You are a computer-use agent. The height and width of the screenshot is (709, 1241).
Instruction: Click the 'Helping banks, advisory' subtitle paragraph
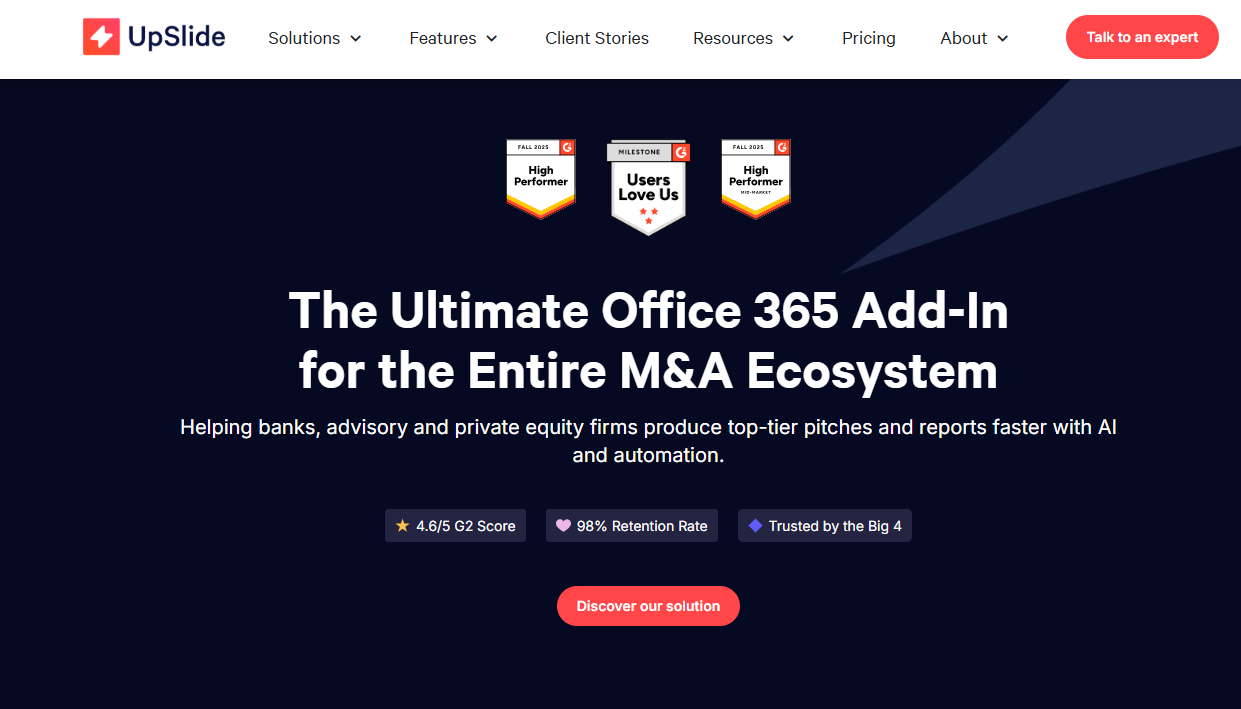(648, 441)
